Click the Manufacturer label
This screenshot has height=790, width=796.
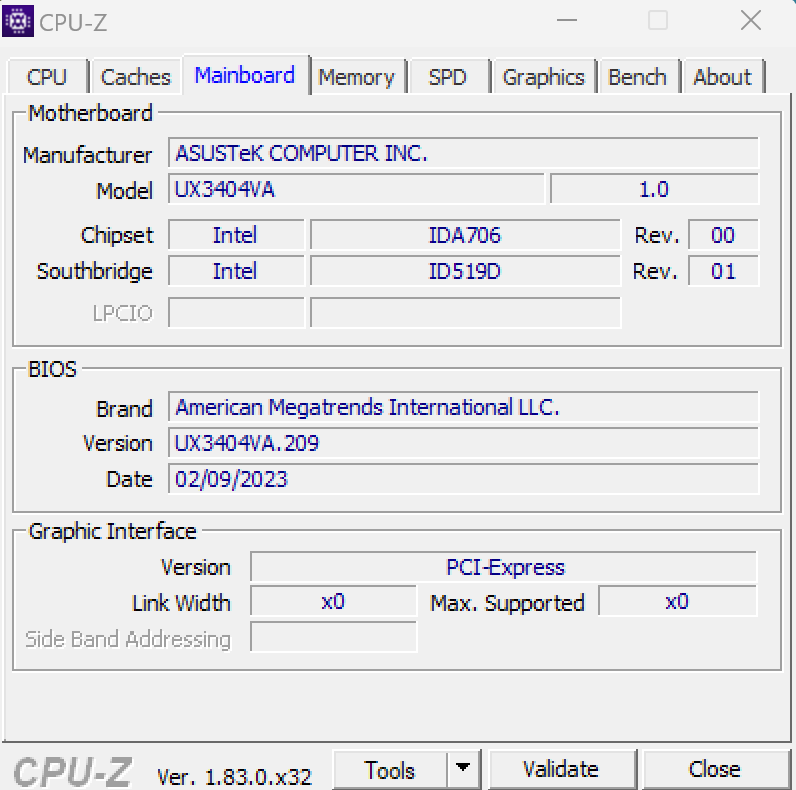(x=87, y=155)
